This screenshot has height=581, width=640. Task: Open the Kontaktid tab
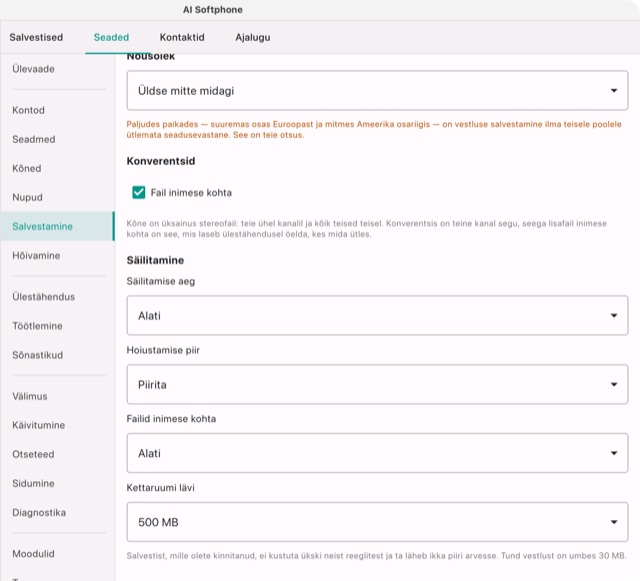pos(182,37)
